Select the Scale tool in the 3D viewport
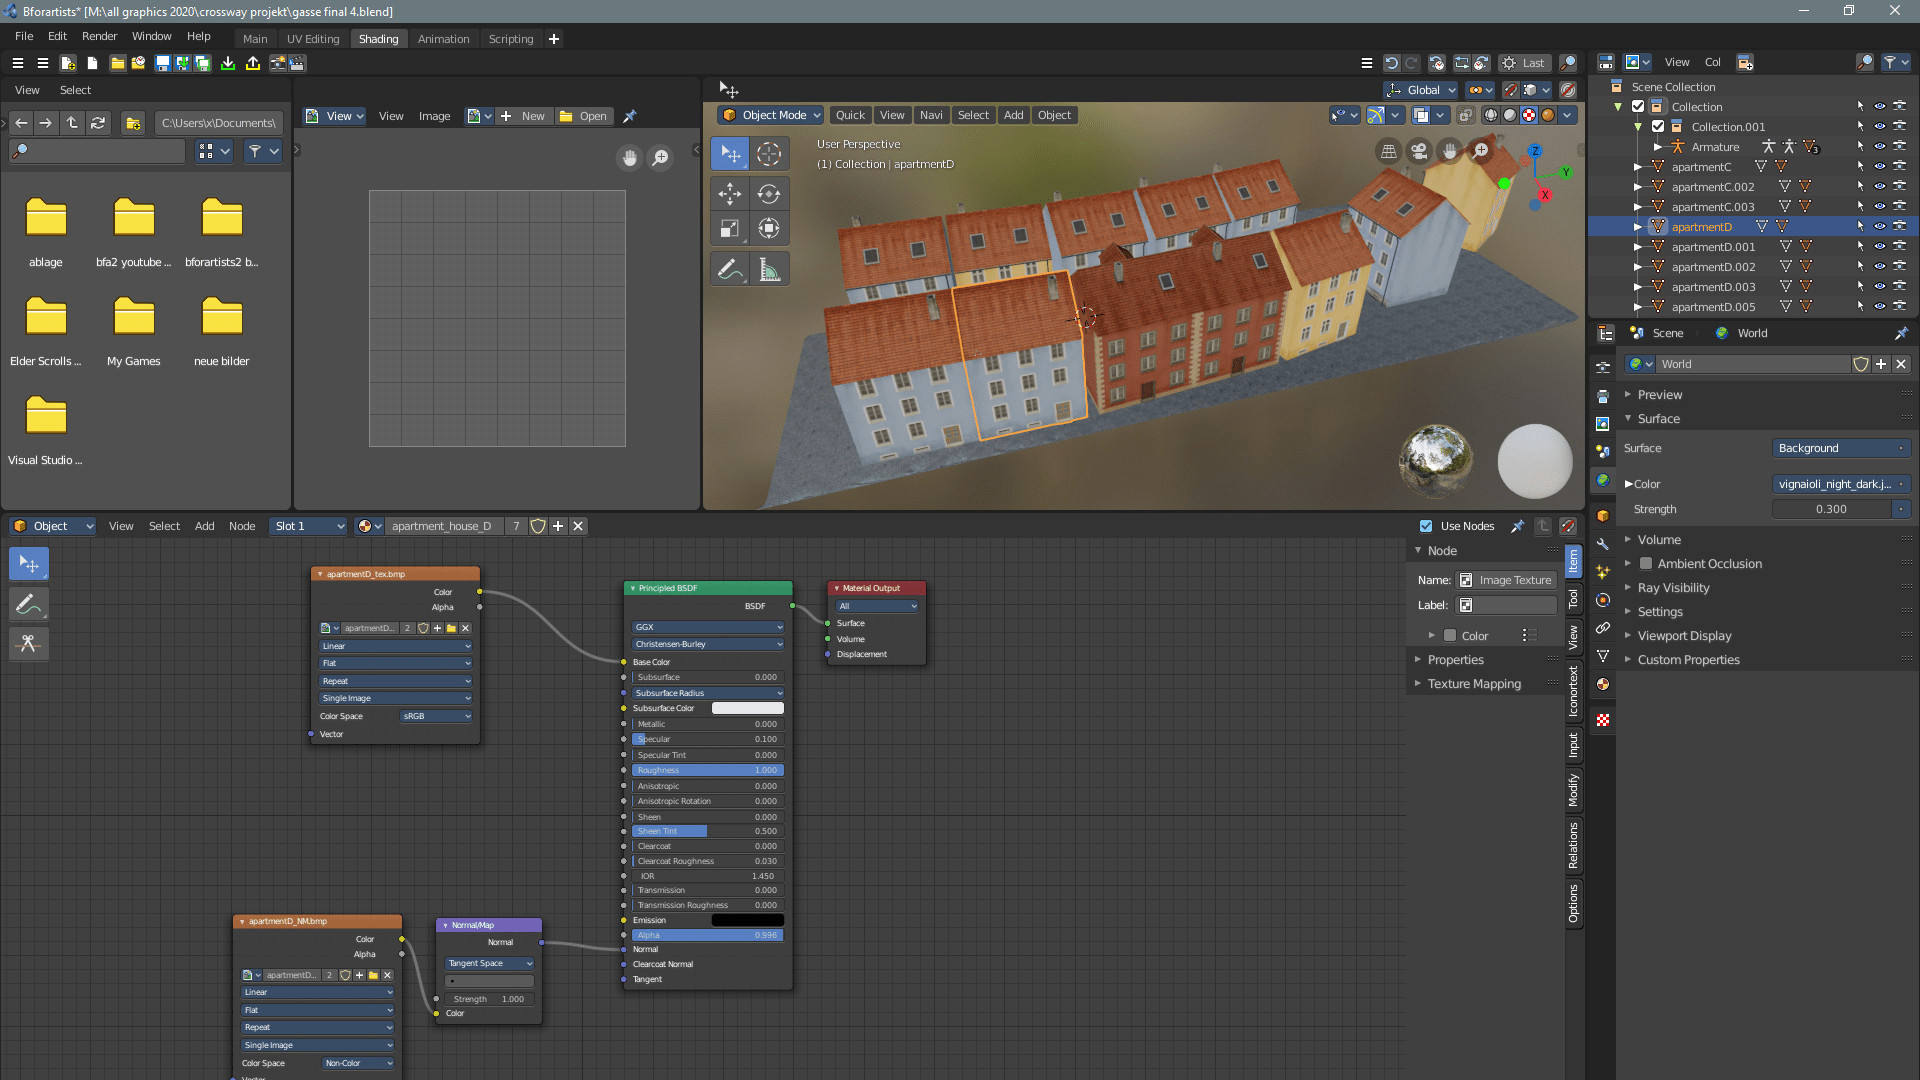Screen dimensions: 1920x1080 (x=730, y=228)
